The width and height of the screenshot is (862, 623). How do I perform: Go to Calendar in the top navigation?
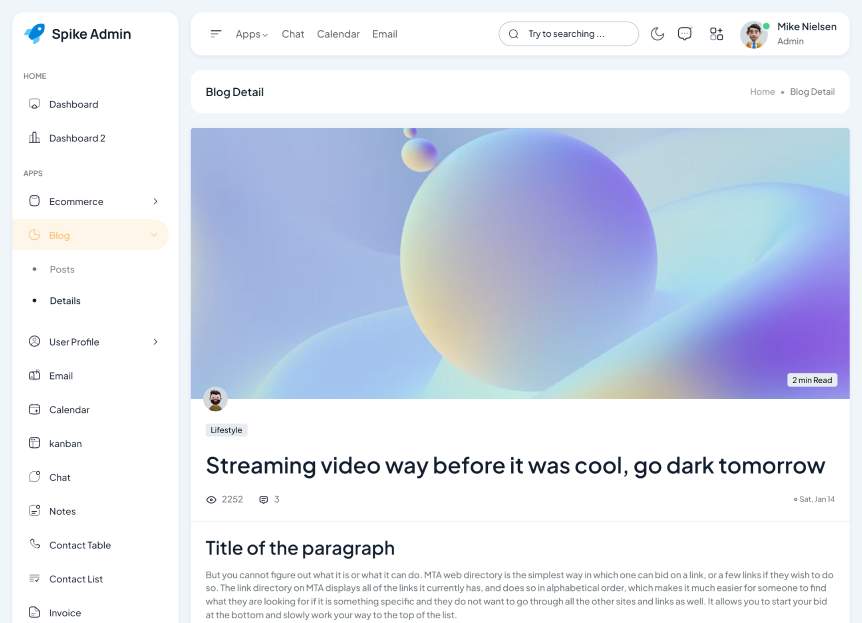(x=338, y=34)
